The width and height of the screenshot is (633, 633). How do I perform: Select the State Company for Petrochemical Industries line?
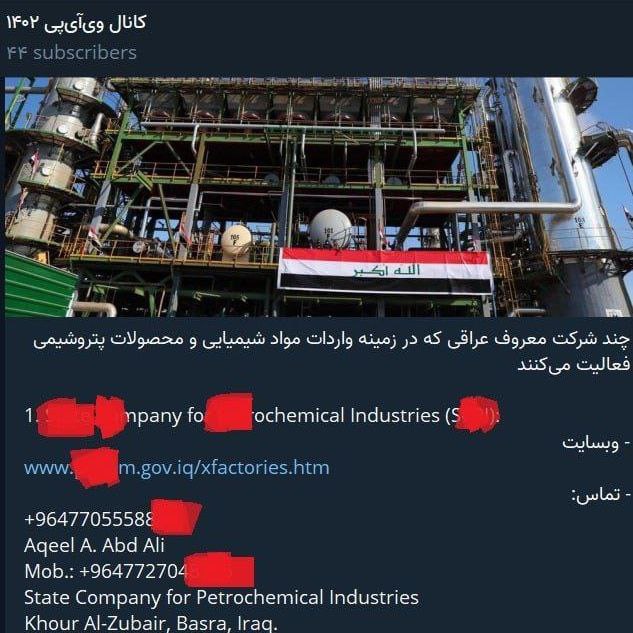coord(221,597)
